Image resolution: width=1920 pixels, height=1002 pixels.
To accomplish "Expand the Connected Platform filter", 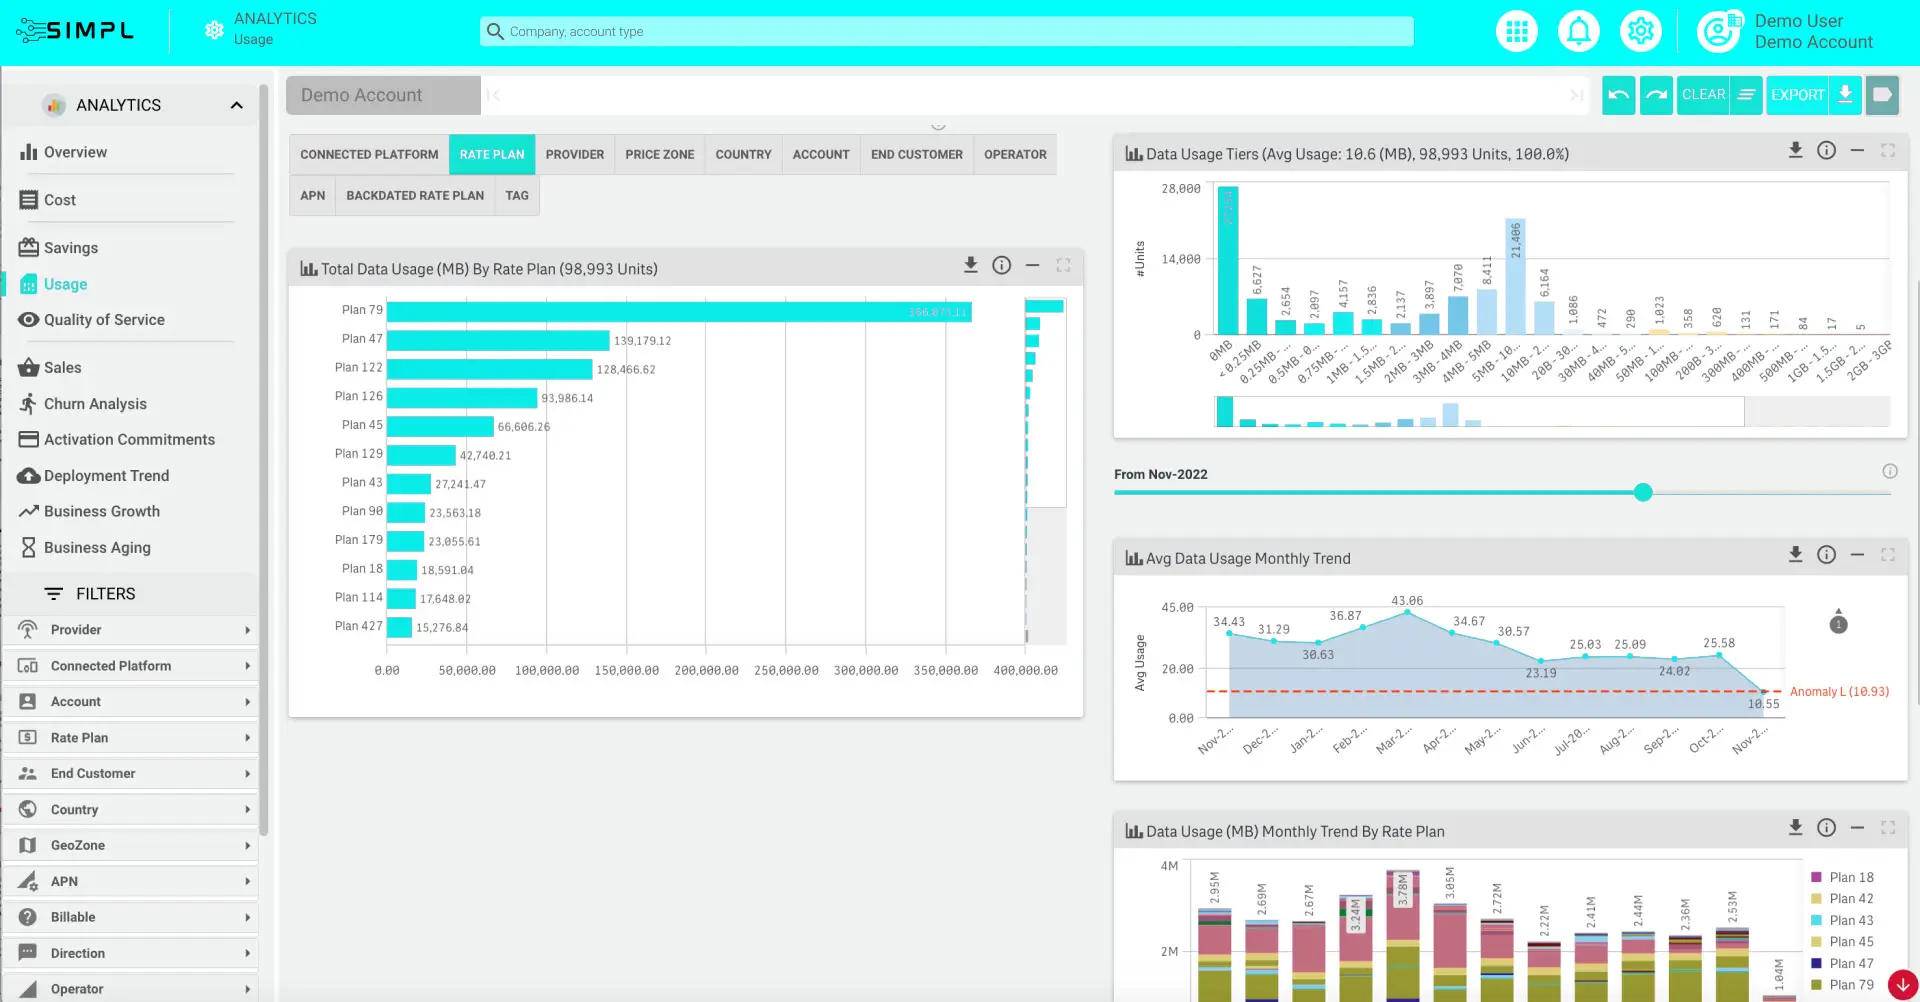I will coord(131,666).
